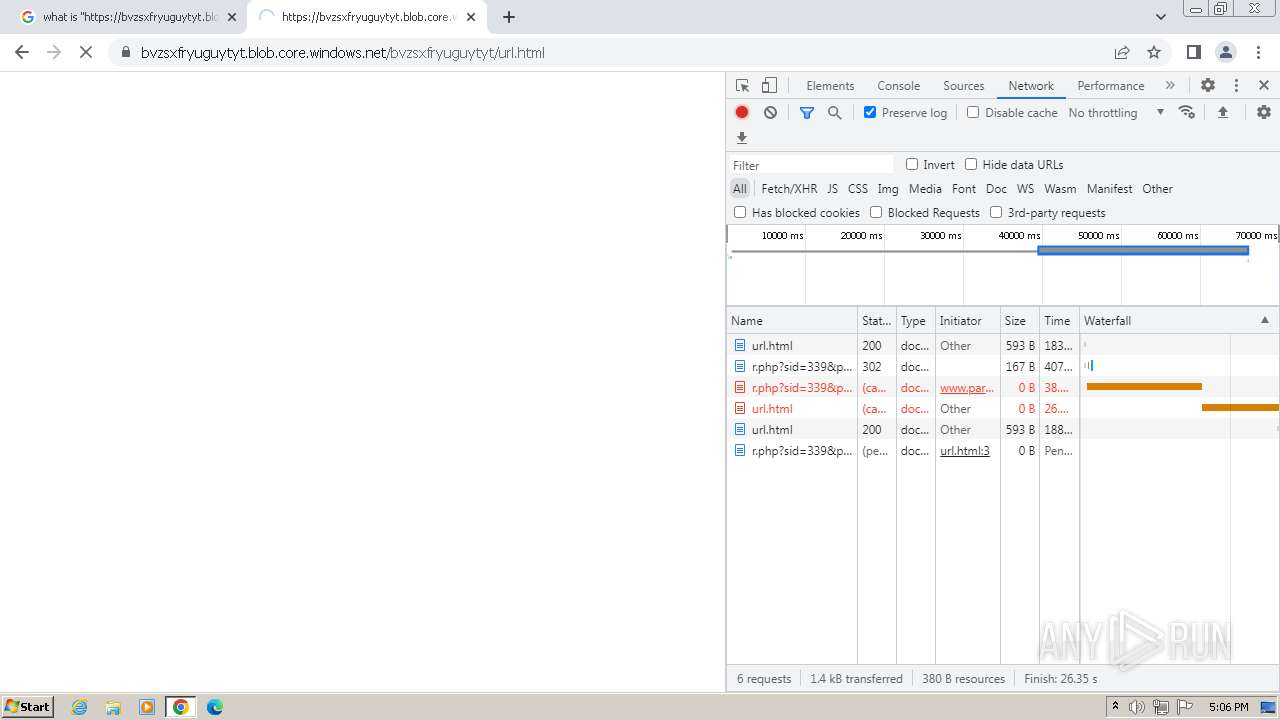Close the DevTools panel

click(x=1264, y=86)
